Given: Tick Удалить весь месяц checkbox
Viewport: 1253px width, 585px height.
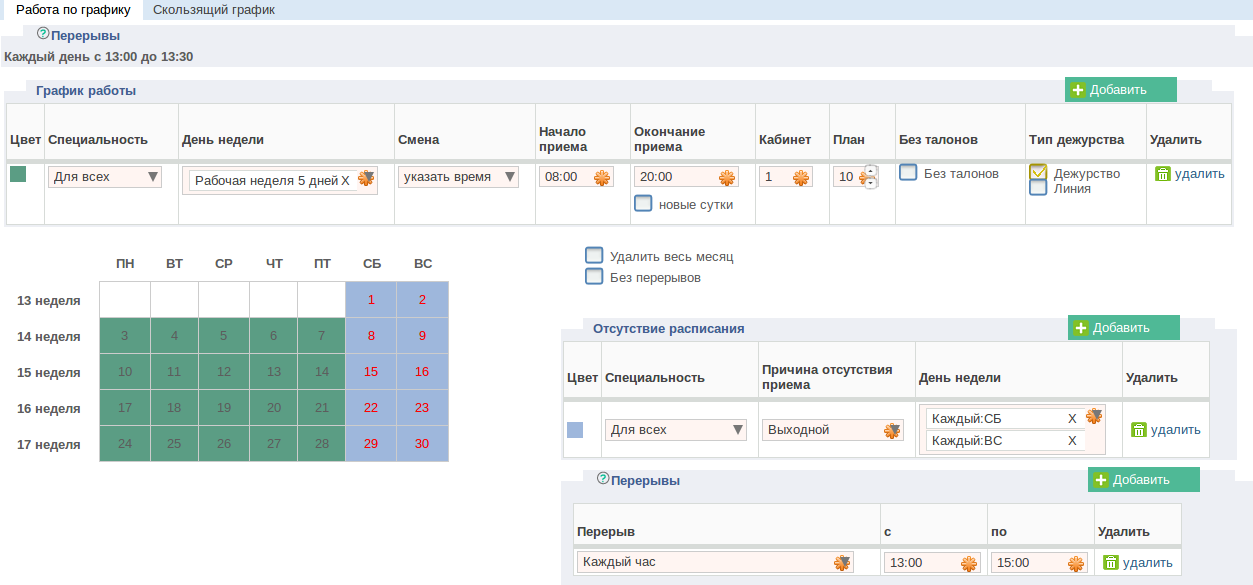Looking at the screenshot, I should [x=594, y=255].
